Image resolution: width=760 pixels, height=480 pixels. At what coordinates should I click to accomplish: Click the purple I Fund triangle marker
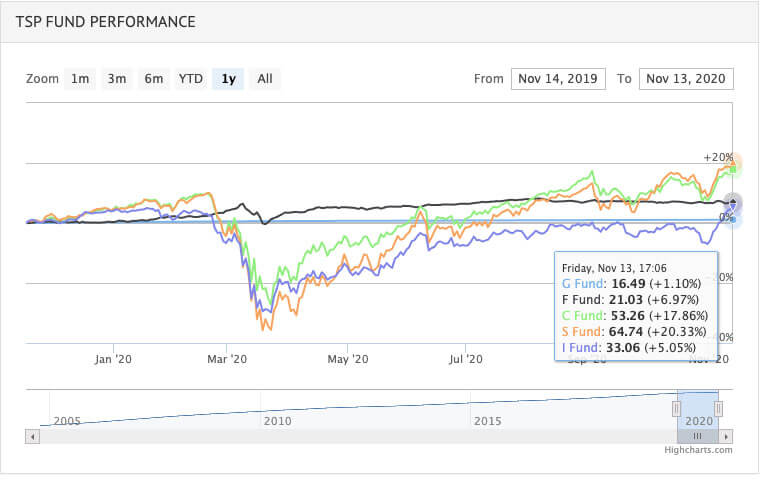[734, 205]
